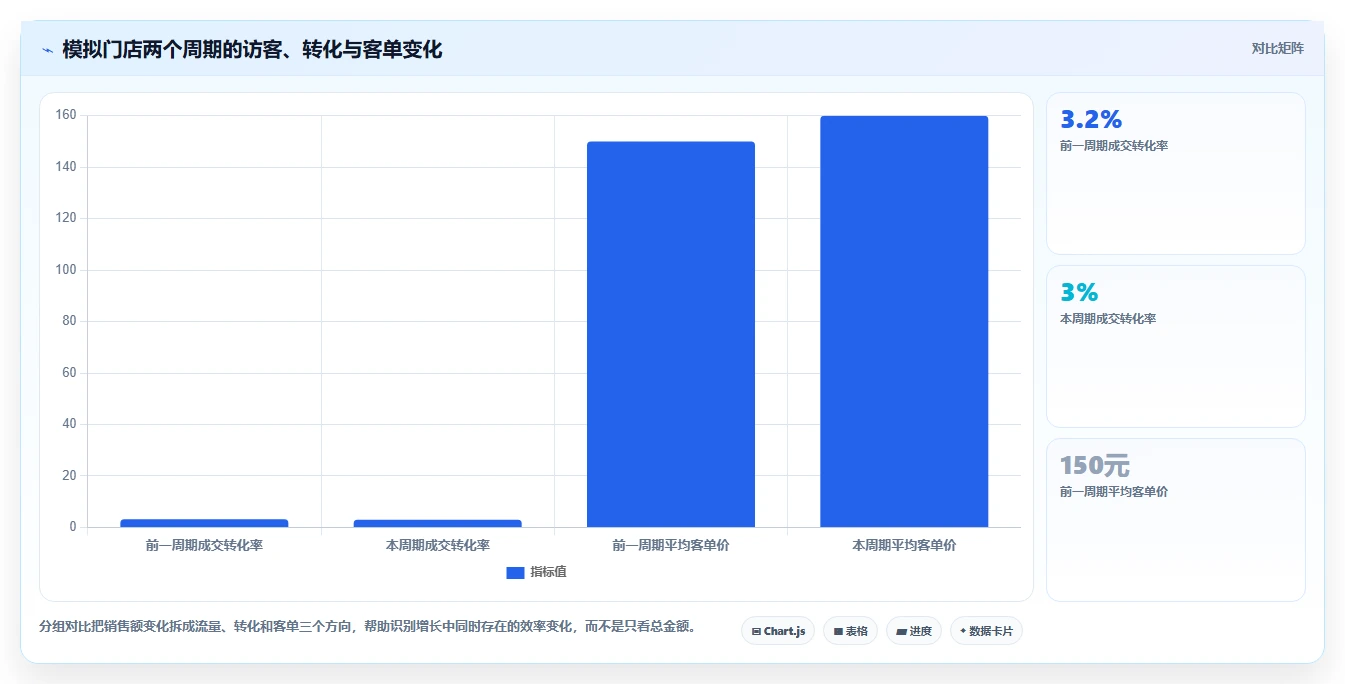Select the Chart.js tag pill

click(x=778, y=631)
